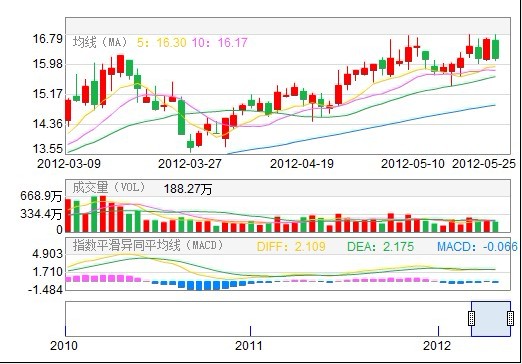Click the 均线 (MA) indicator label
522x364 pixels.
(x=100, y=42)
